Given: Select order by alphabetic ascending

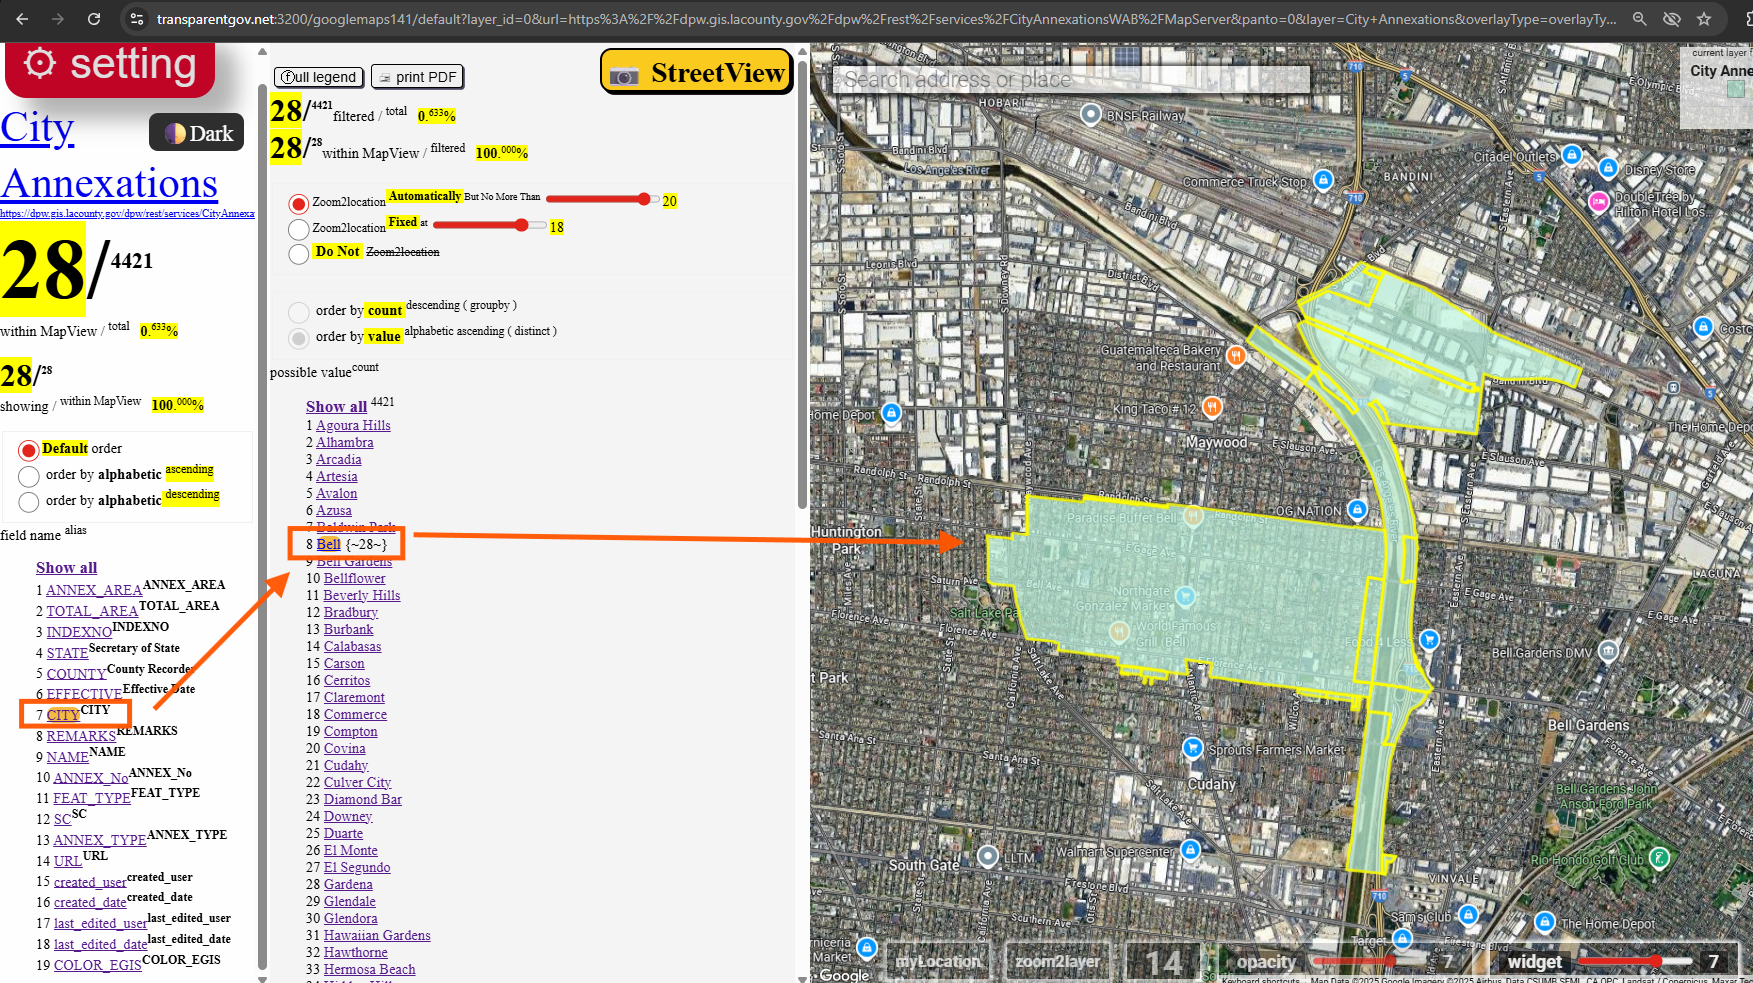Looking at the screenshot, I should tap(29, 475).
